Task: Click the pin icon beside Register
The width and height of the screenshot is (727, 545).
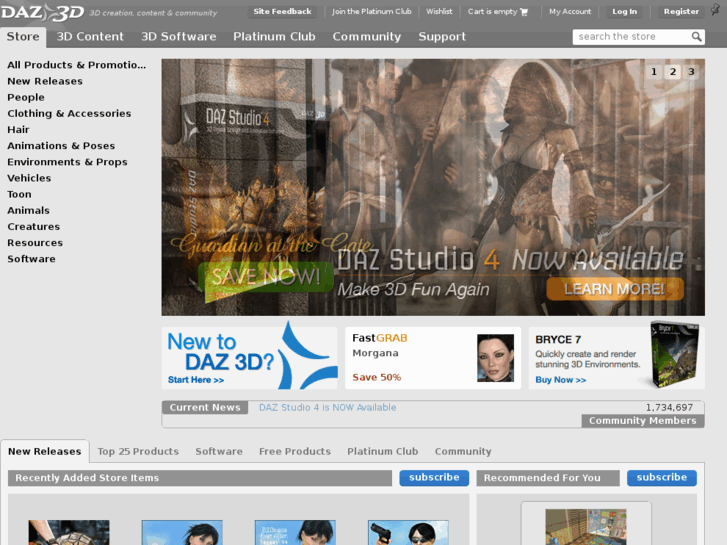Action: (715, 10)
